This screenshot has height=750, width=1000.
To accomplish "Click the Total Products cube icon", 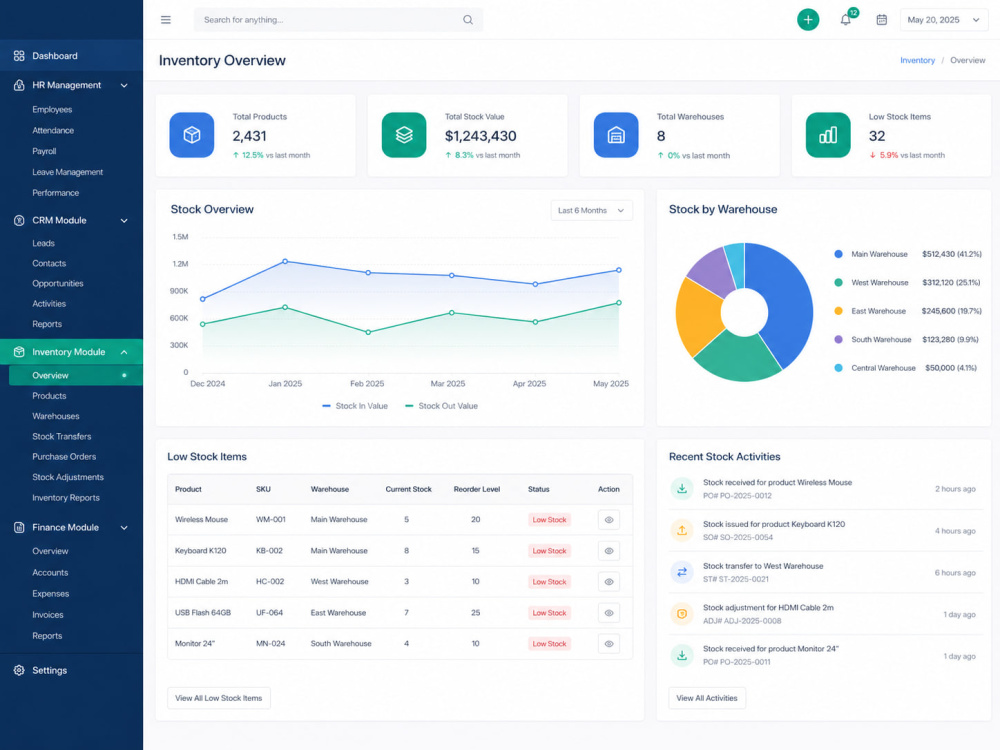I will 191,135.
